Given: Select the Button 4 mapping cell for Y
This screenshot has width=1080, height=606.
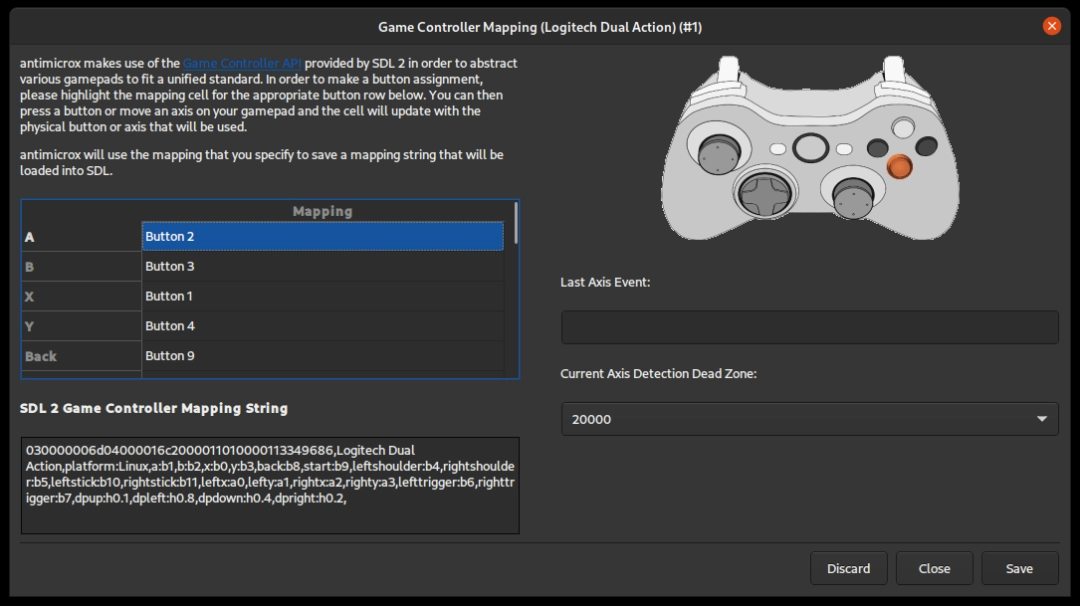Looking at the screenshot, I should (322, 325).
